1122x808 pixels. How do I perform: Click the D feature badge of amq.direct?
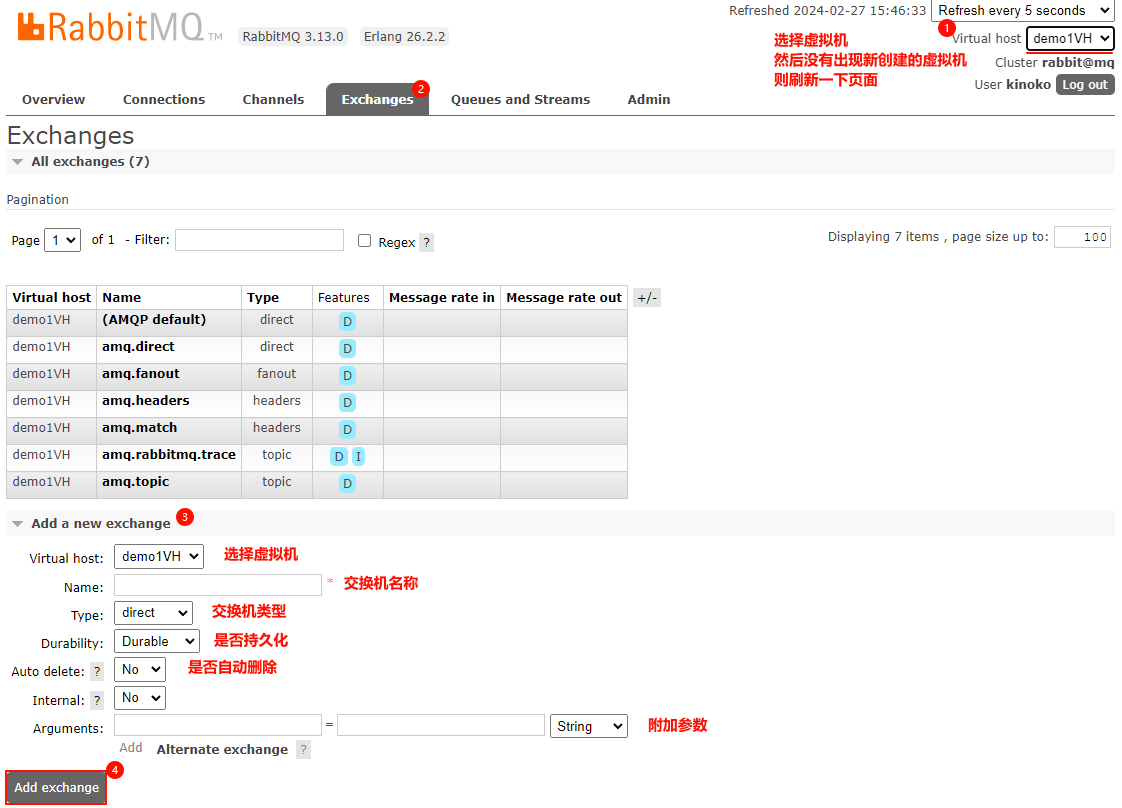(347, 349)
